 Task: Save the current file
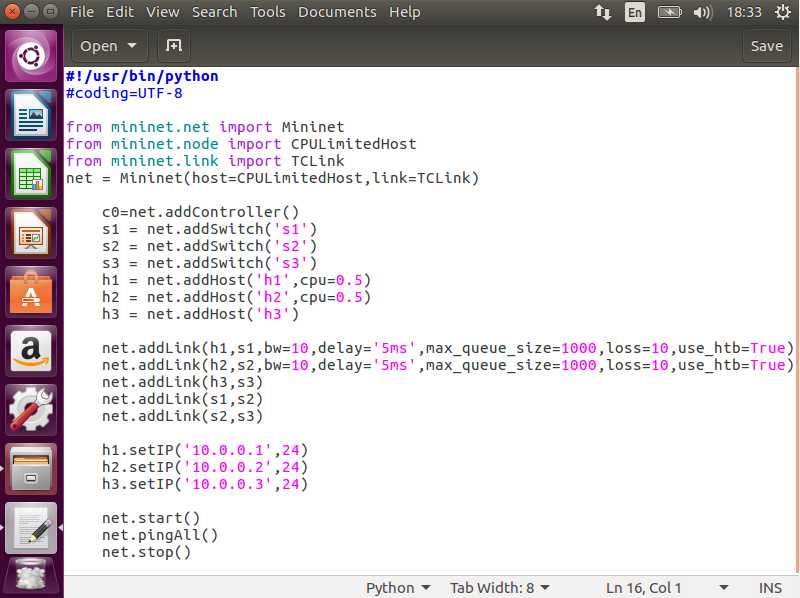(x=766, y=46)
